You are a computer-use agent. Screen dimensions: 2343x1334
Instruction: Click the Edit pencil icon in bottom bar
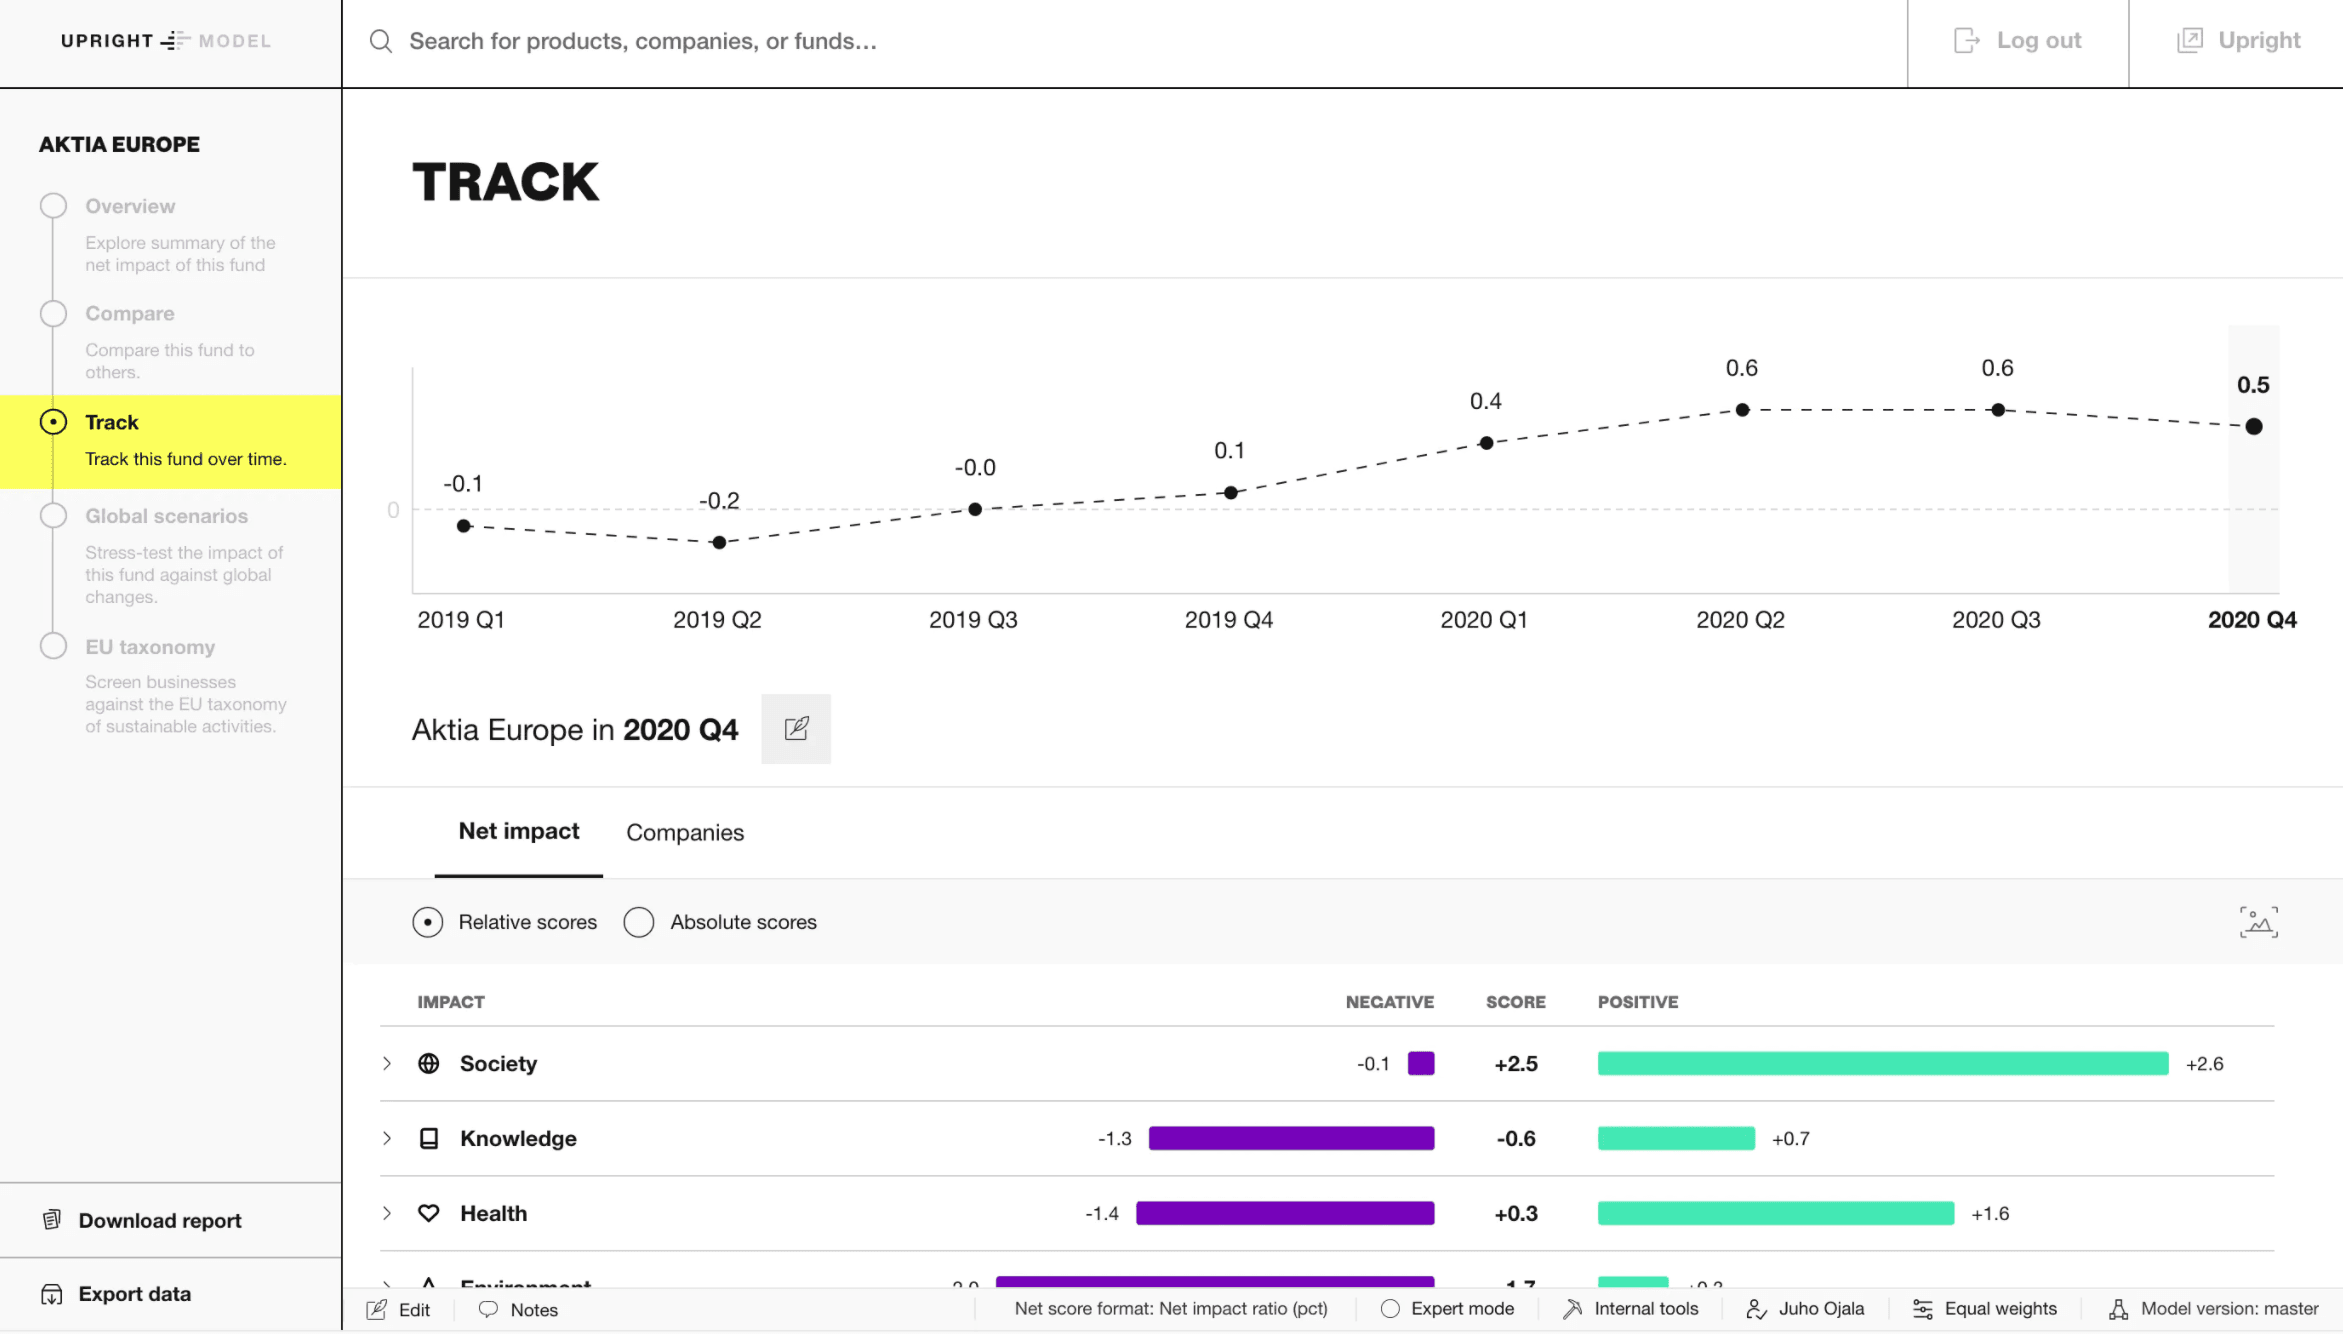coord(377,1309)
